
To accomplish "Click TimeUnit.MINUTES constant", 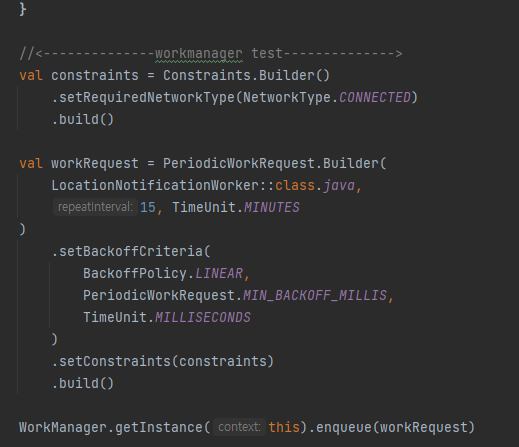I will tap(236, 207).
